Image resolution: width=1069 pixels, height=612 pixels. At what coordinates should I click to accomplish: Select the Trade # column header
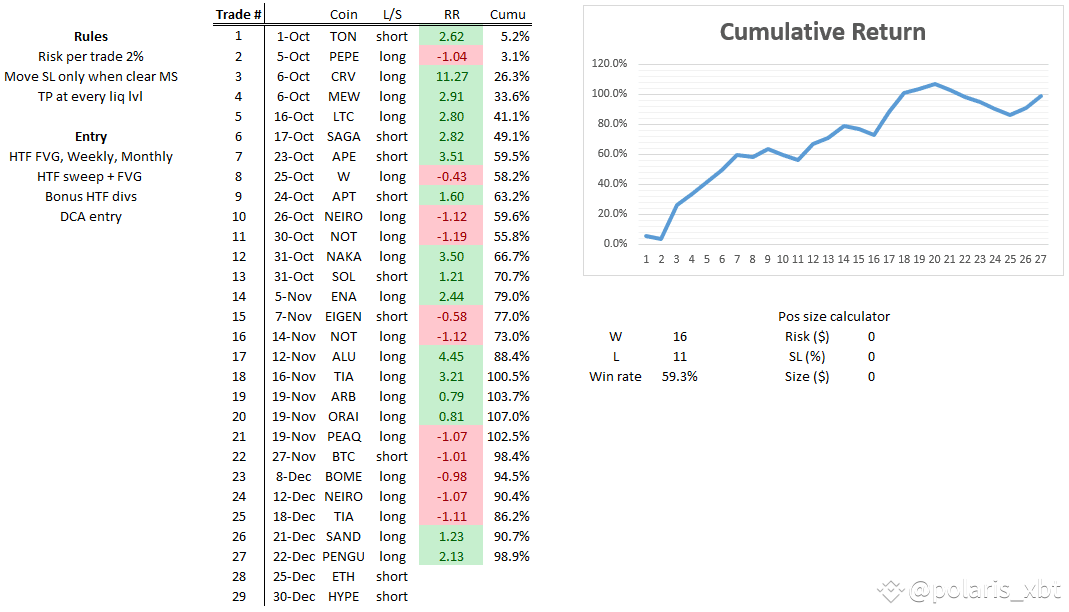238,14
